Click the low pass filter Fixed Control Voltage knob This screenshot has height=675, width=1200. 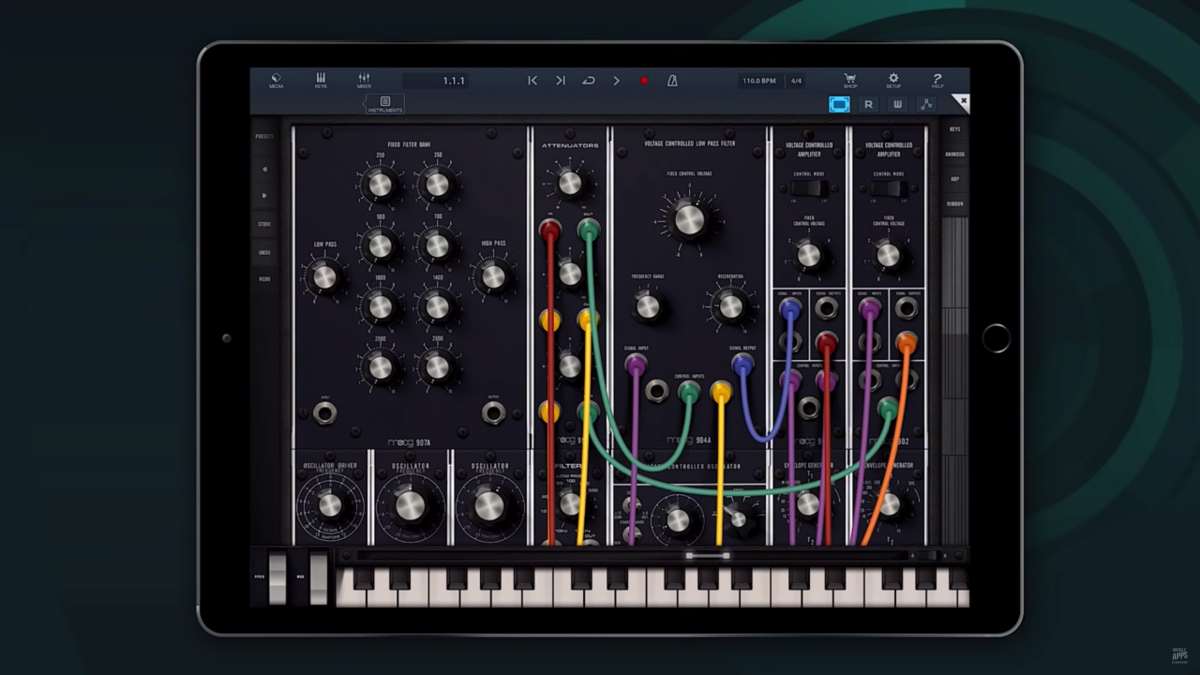point(689,219)
